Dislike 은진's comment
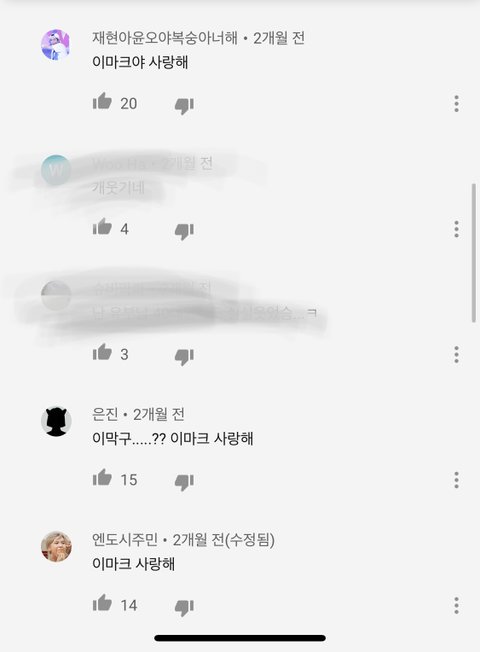The width and height of the screenshot is (480, 652). click(184, 482)
